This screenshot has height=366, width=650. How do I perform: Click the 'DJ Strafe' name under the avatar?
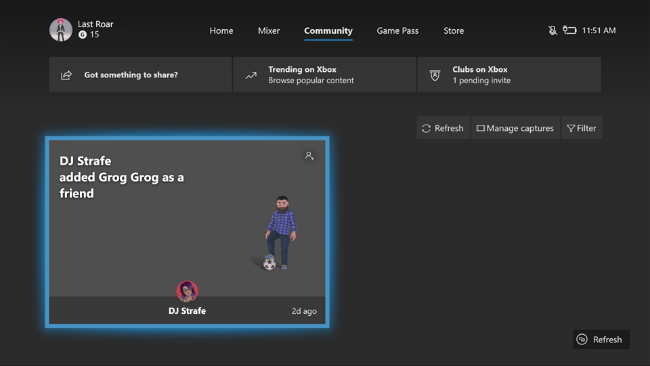pyautogui.click(x=187, y=311)
